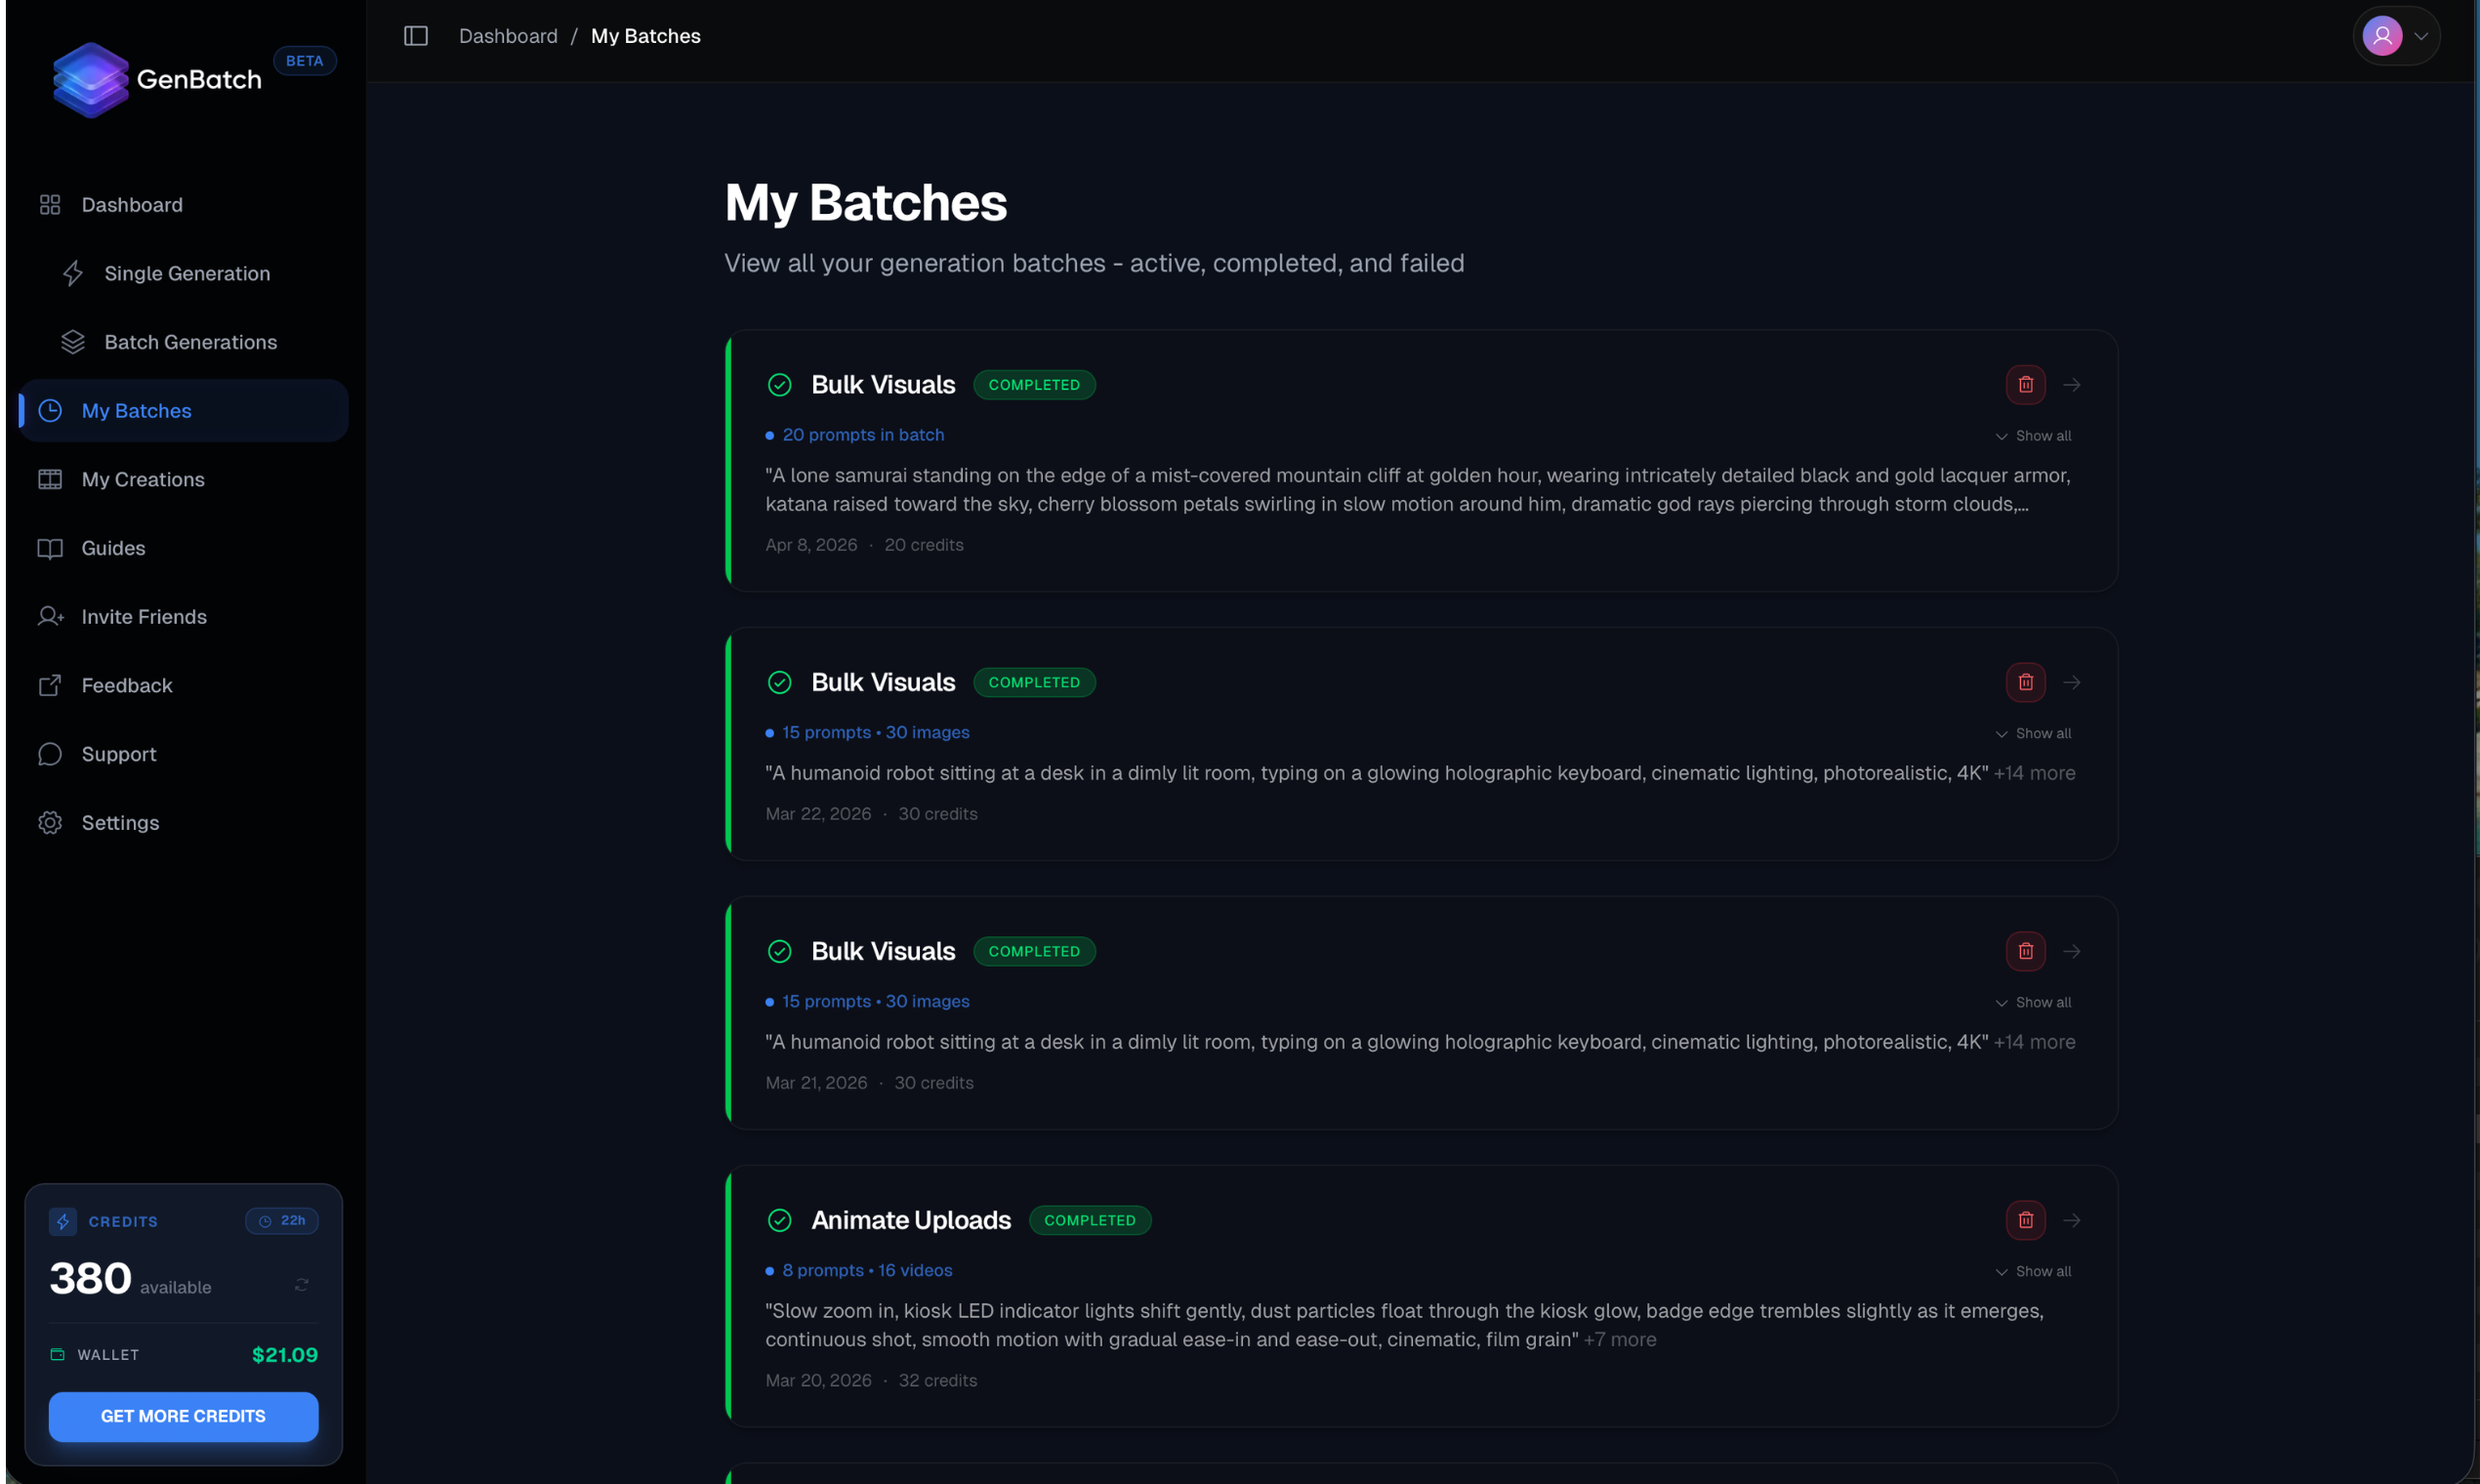Open Mar 22 Bulk Visuals batch arrow
This screenshot has height=1484, width=2480.
pyautogui.click(x=2072, y=682)
